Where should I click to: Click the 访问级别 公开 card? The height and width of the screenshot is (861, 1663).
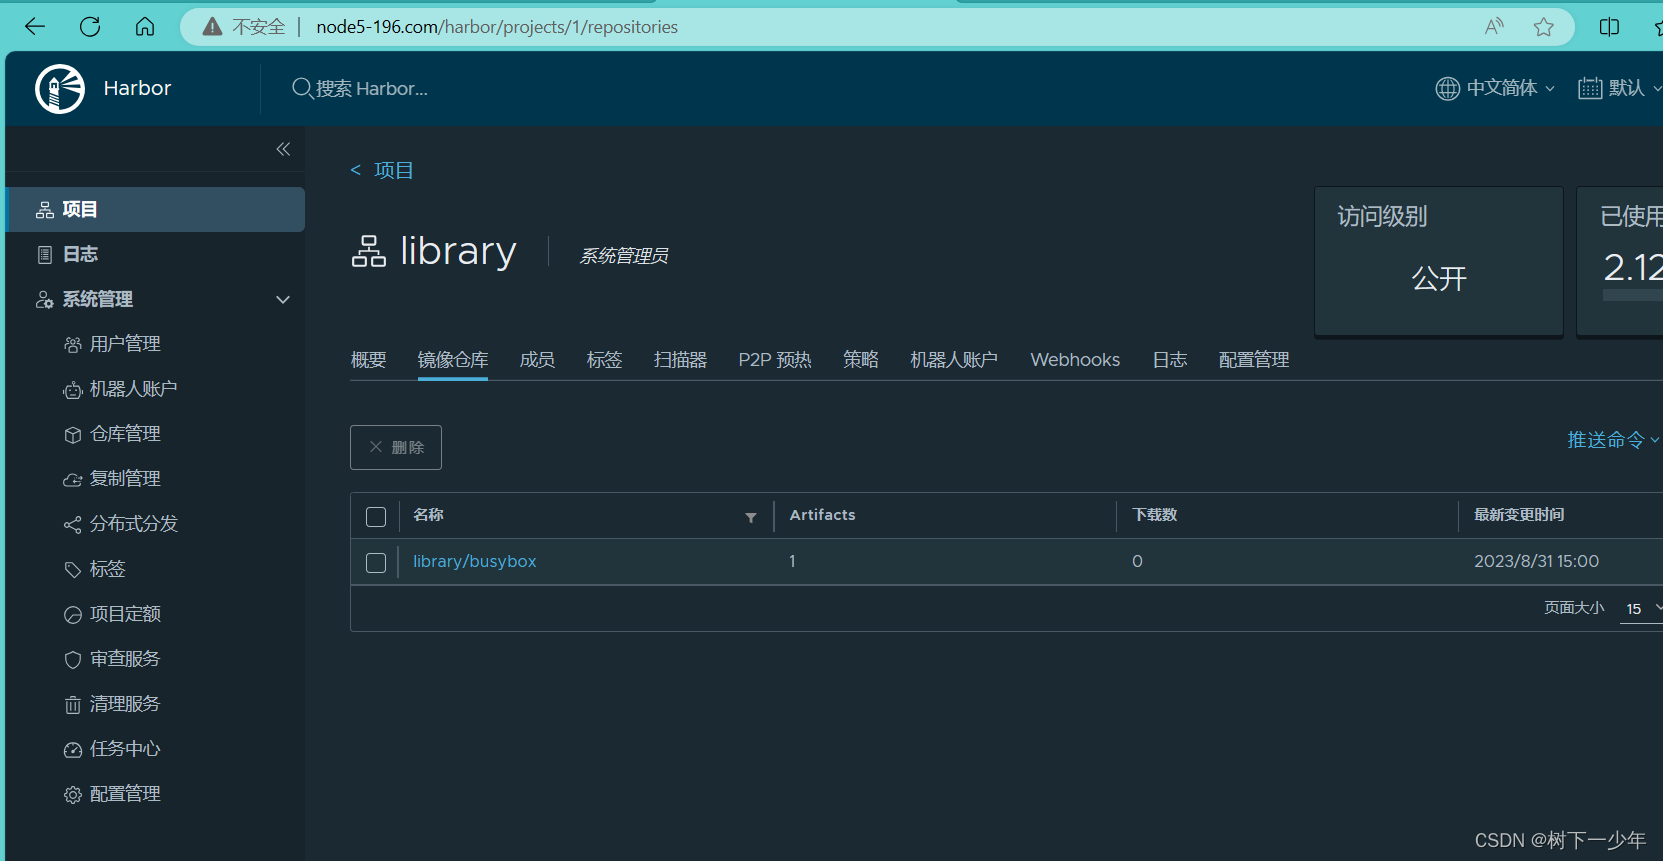pos(1439,261)
